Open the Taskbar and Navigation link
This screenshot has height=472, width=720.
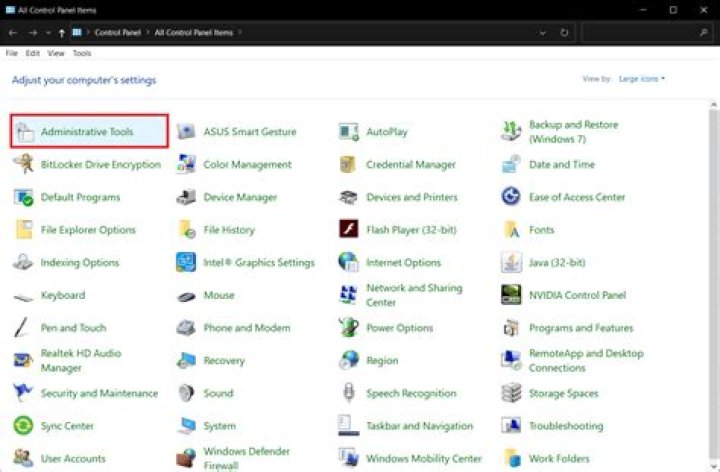point(419,426)
